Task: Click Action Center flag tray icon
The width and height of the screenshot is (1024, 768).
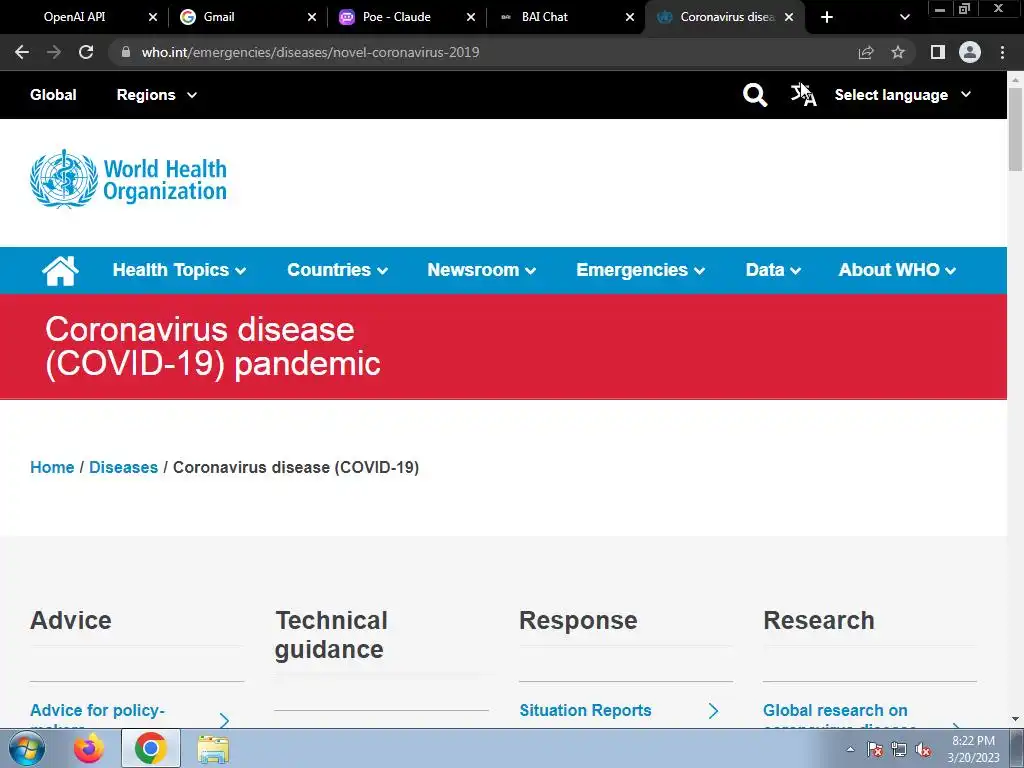Action: [875, 749]
